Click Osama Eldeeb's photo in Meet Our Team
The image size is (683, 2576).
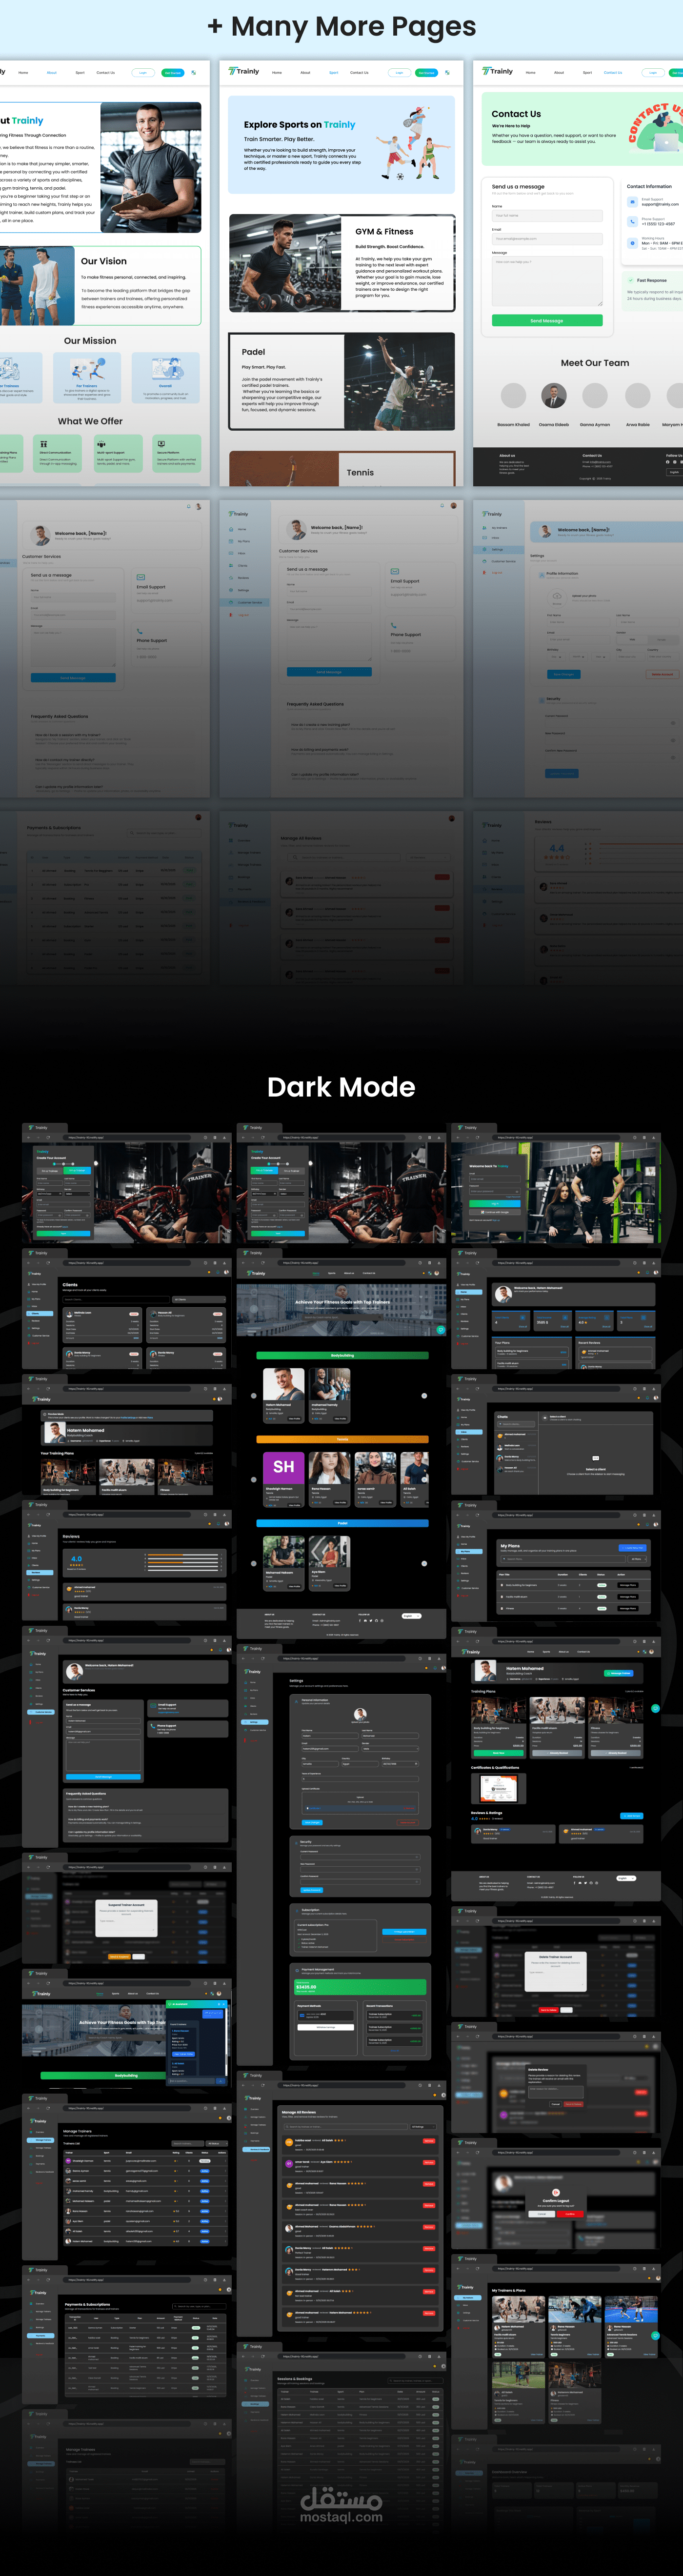coord(554,396)
